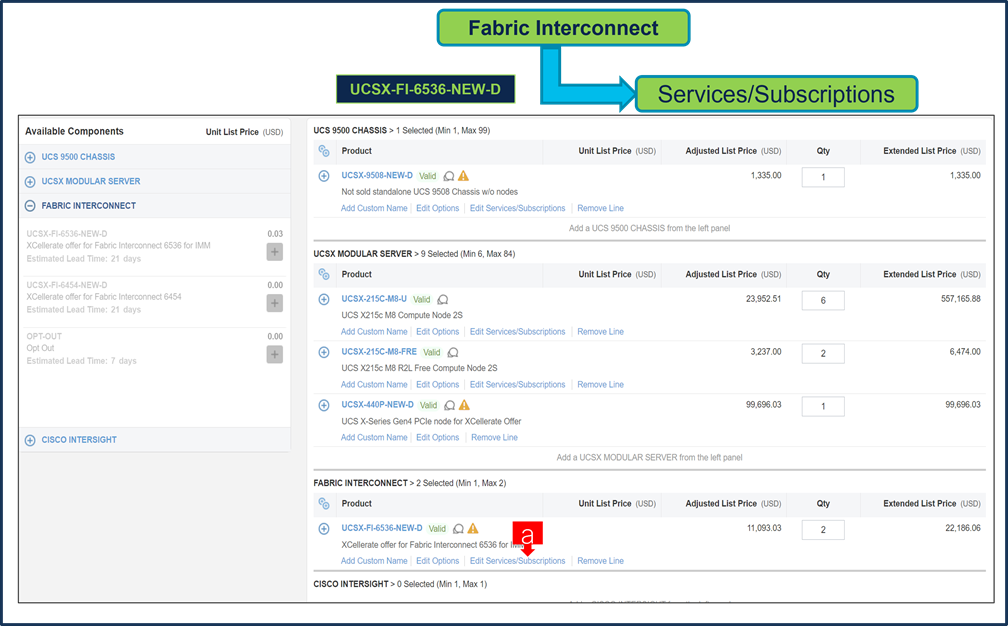Viewport: 1008px width, 626px height.
Task: Edit Options for UCSX-FI-6536-NEW-D
Action: [x=438, y=560]
